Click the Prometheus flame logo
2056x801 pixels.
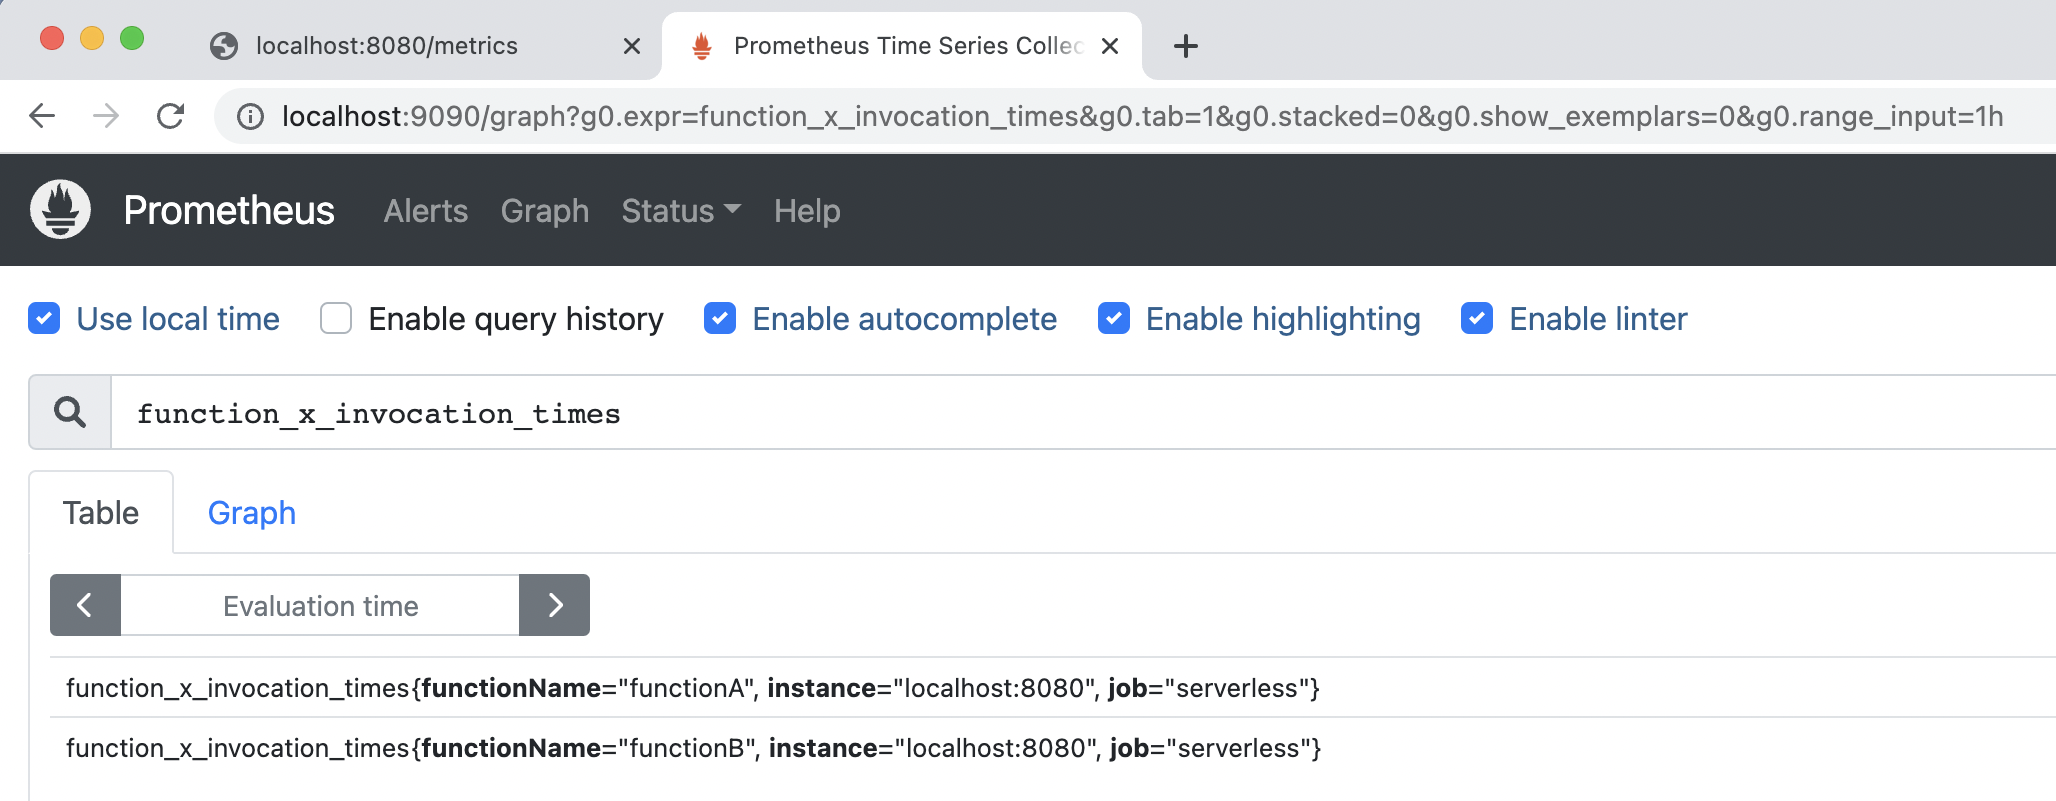click(60, 210)
